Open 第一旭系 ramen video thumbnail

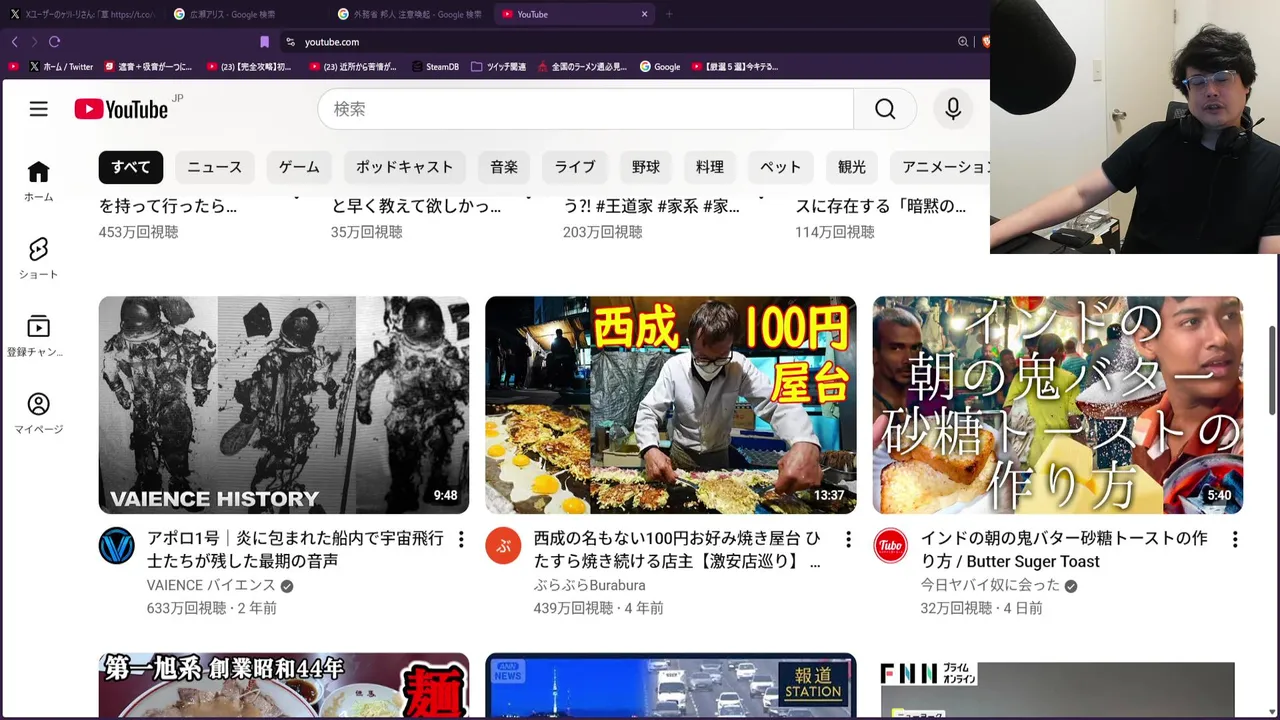pos(284,686)
